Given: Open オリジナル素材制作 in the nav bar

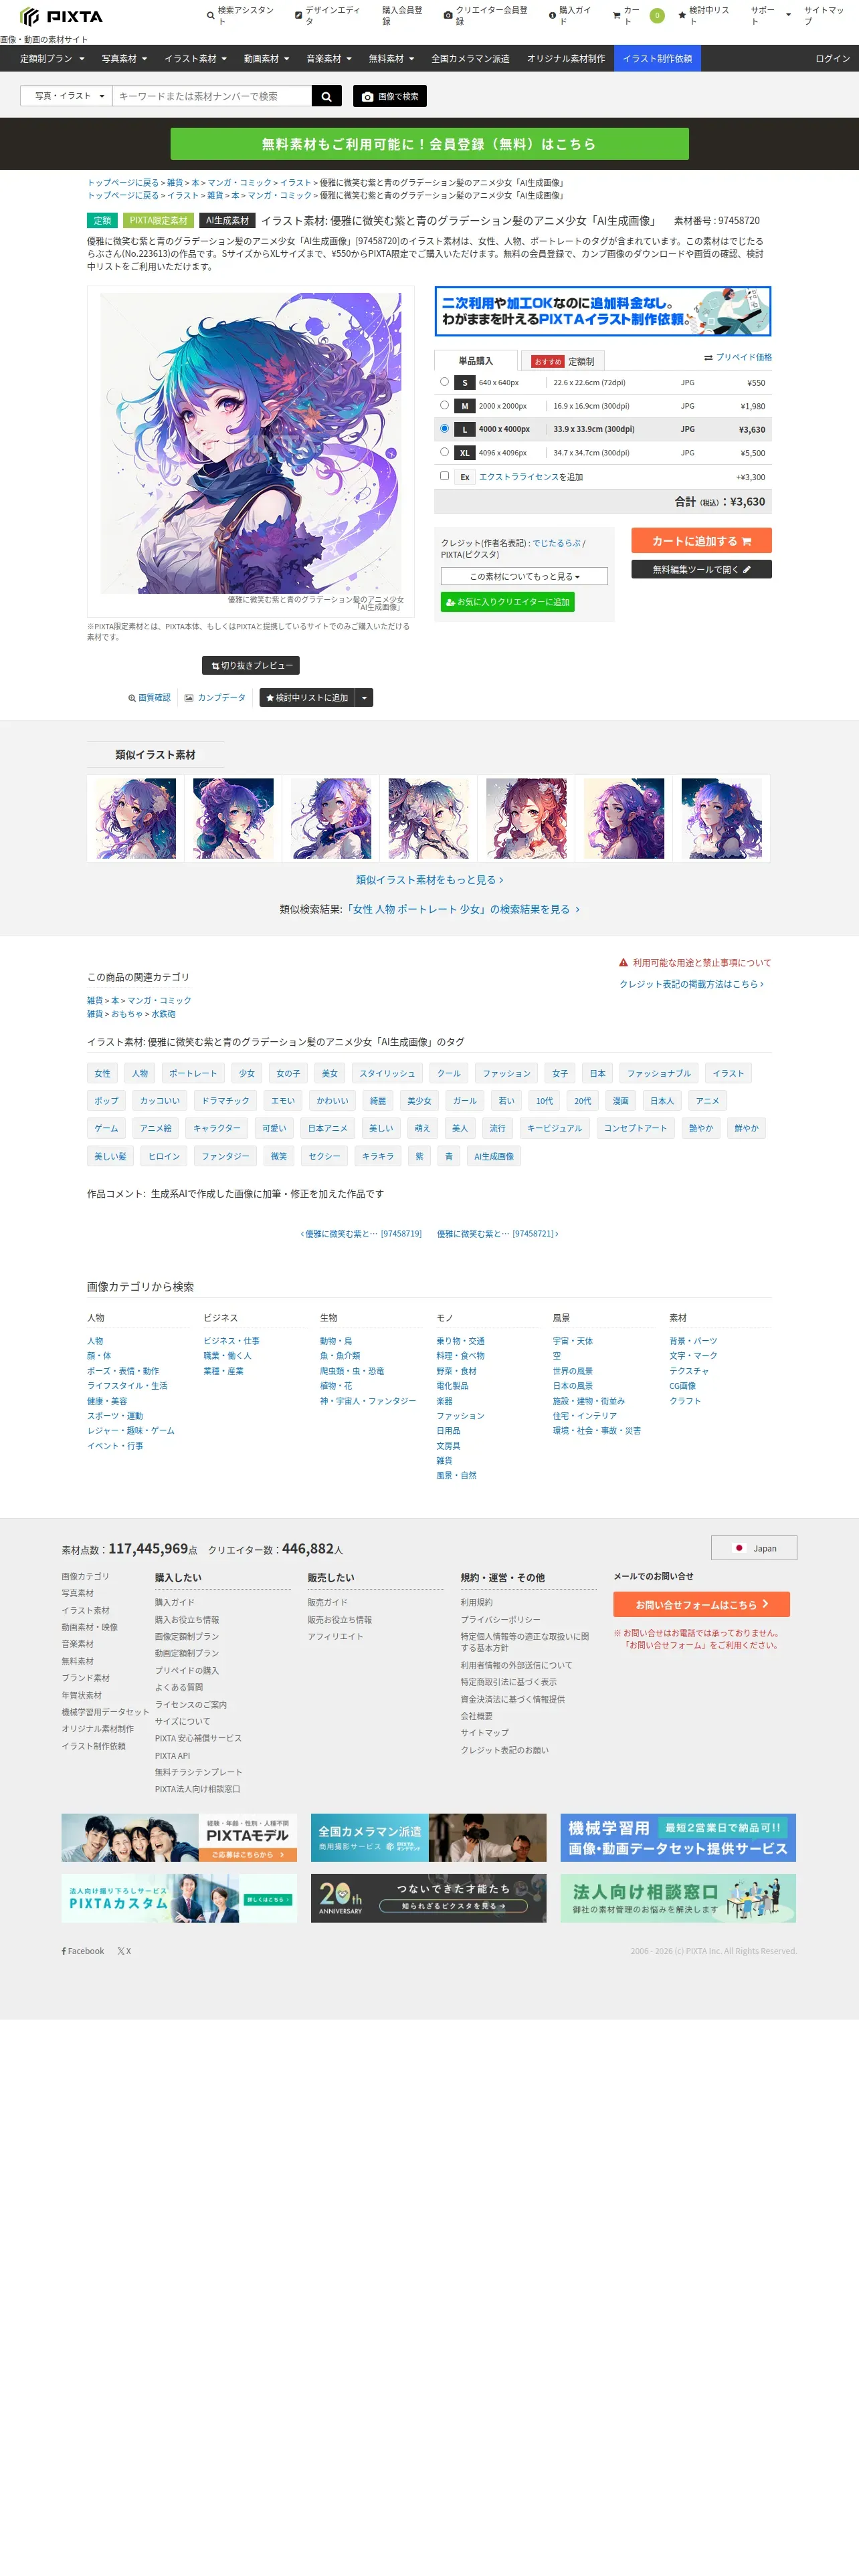Looking at the screenshot, I should point(566,59).
